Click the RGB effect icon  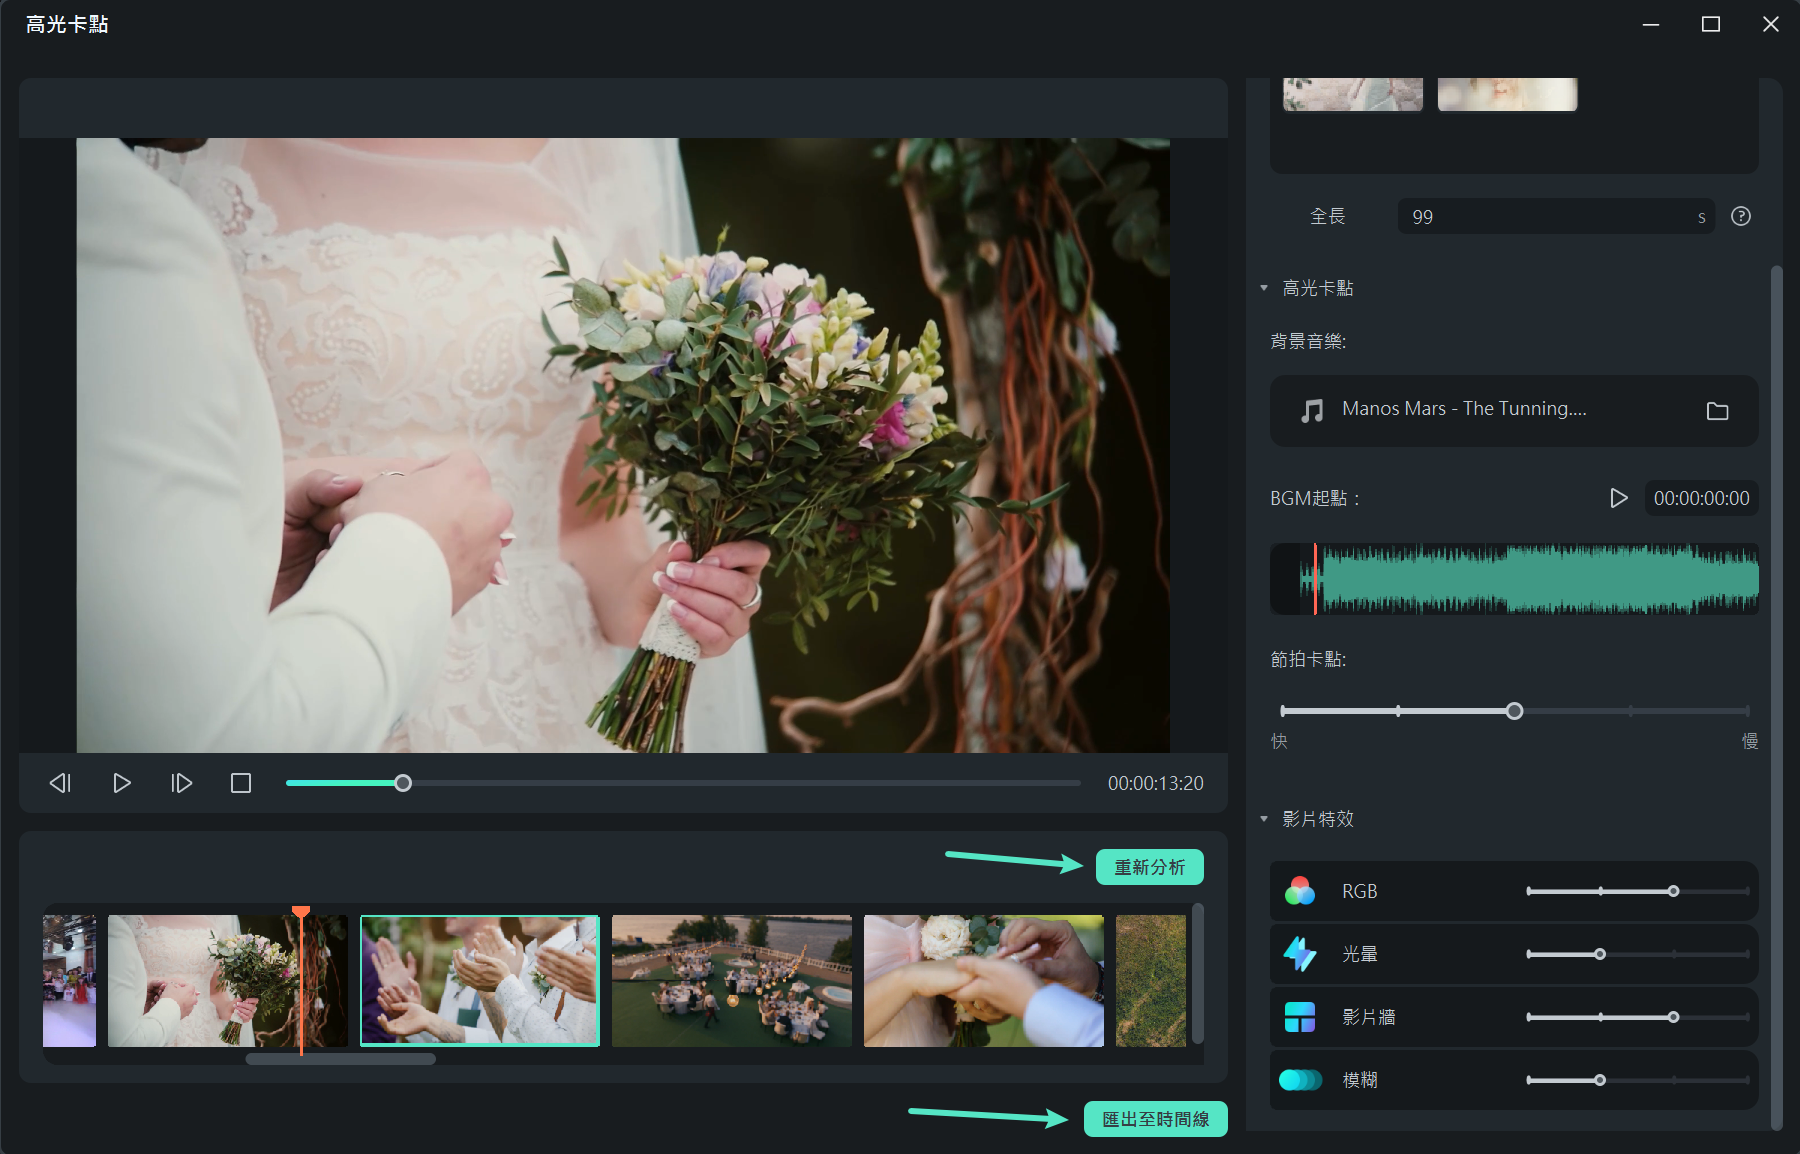pos(1300,891)
